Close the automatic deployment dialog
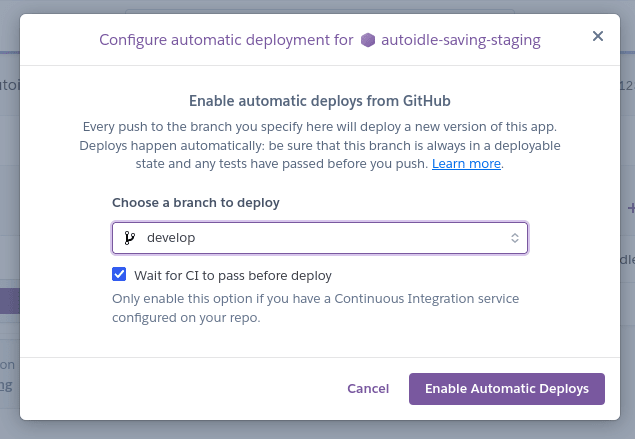The width and height of the screenshot is (635, 439). point(598,37)
